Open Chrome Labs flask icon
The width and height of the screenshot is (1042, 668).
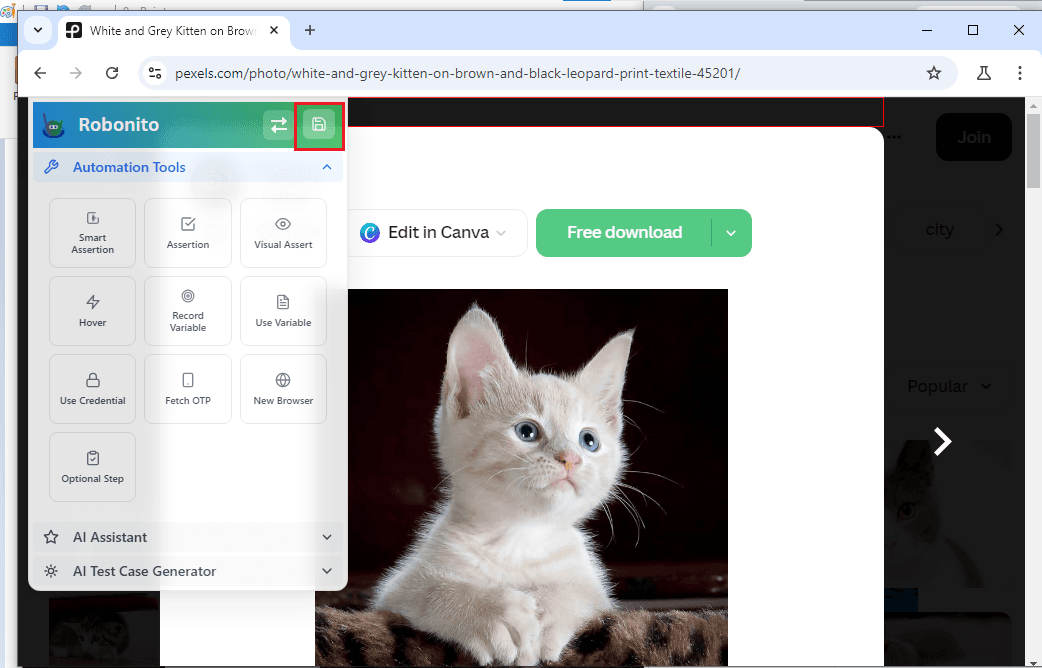point(984,73)
